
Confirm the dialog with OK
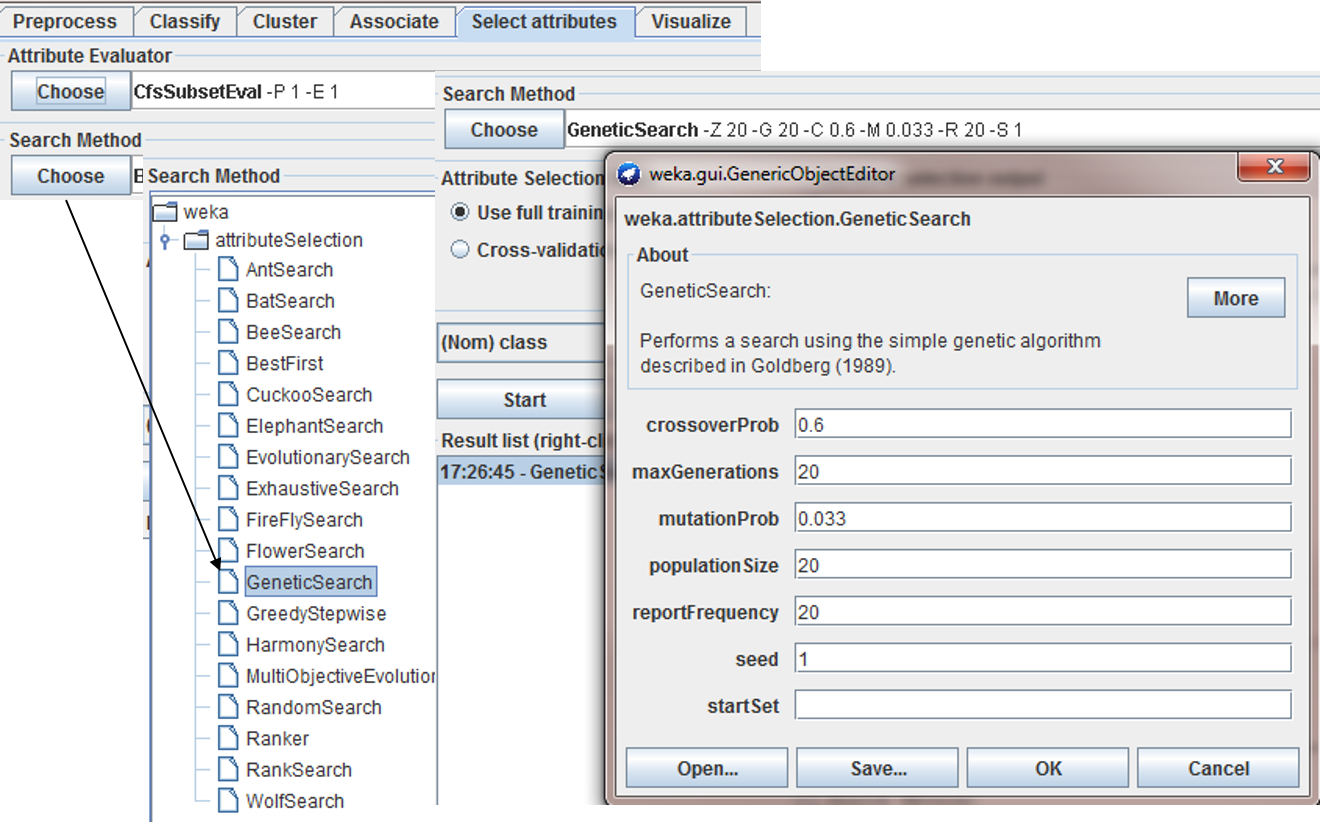(x=1048, y=768)
